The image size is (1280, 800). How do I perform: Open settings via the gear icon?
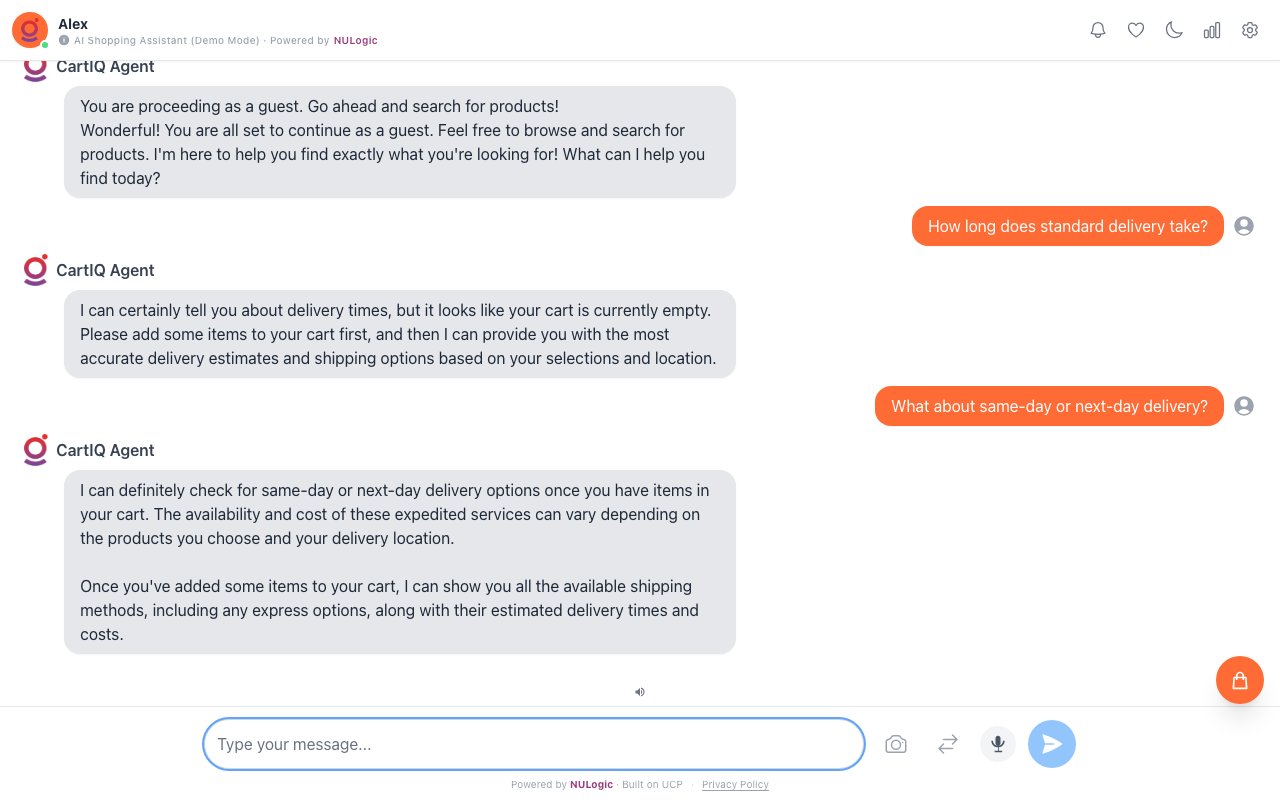1250,30
